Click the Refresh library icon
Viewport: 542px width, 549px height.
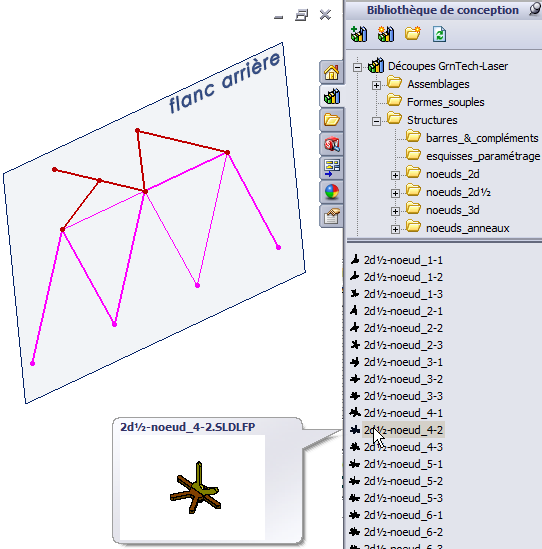tap(439, 34)
